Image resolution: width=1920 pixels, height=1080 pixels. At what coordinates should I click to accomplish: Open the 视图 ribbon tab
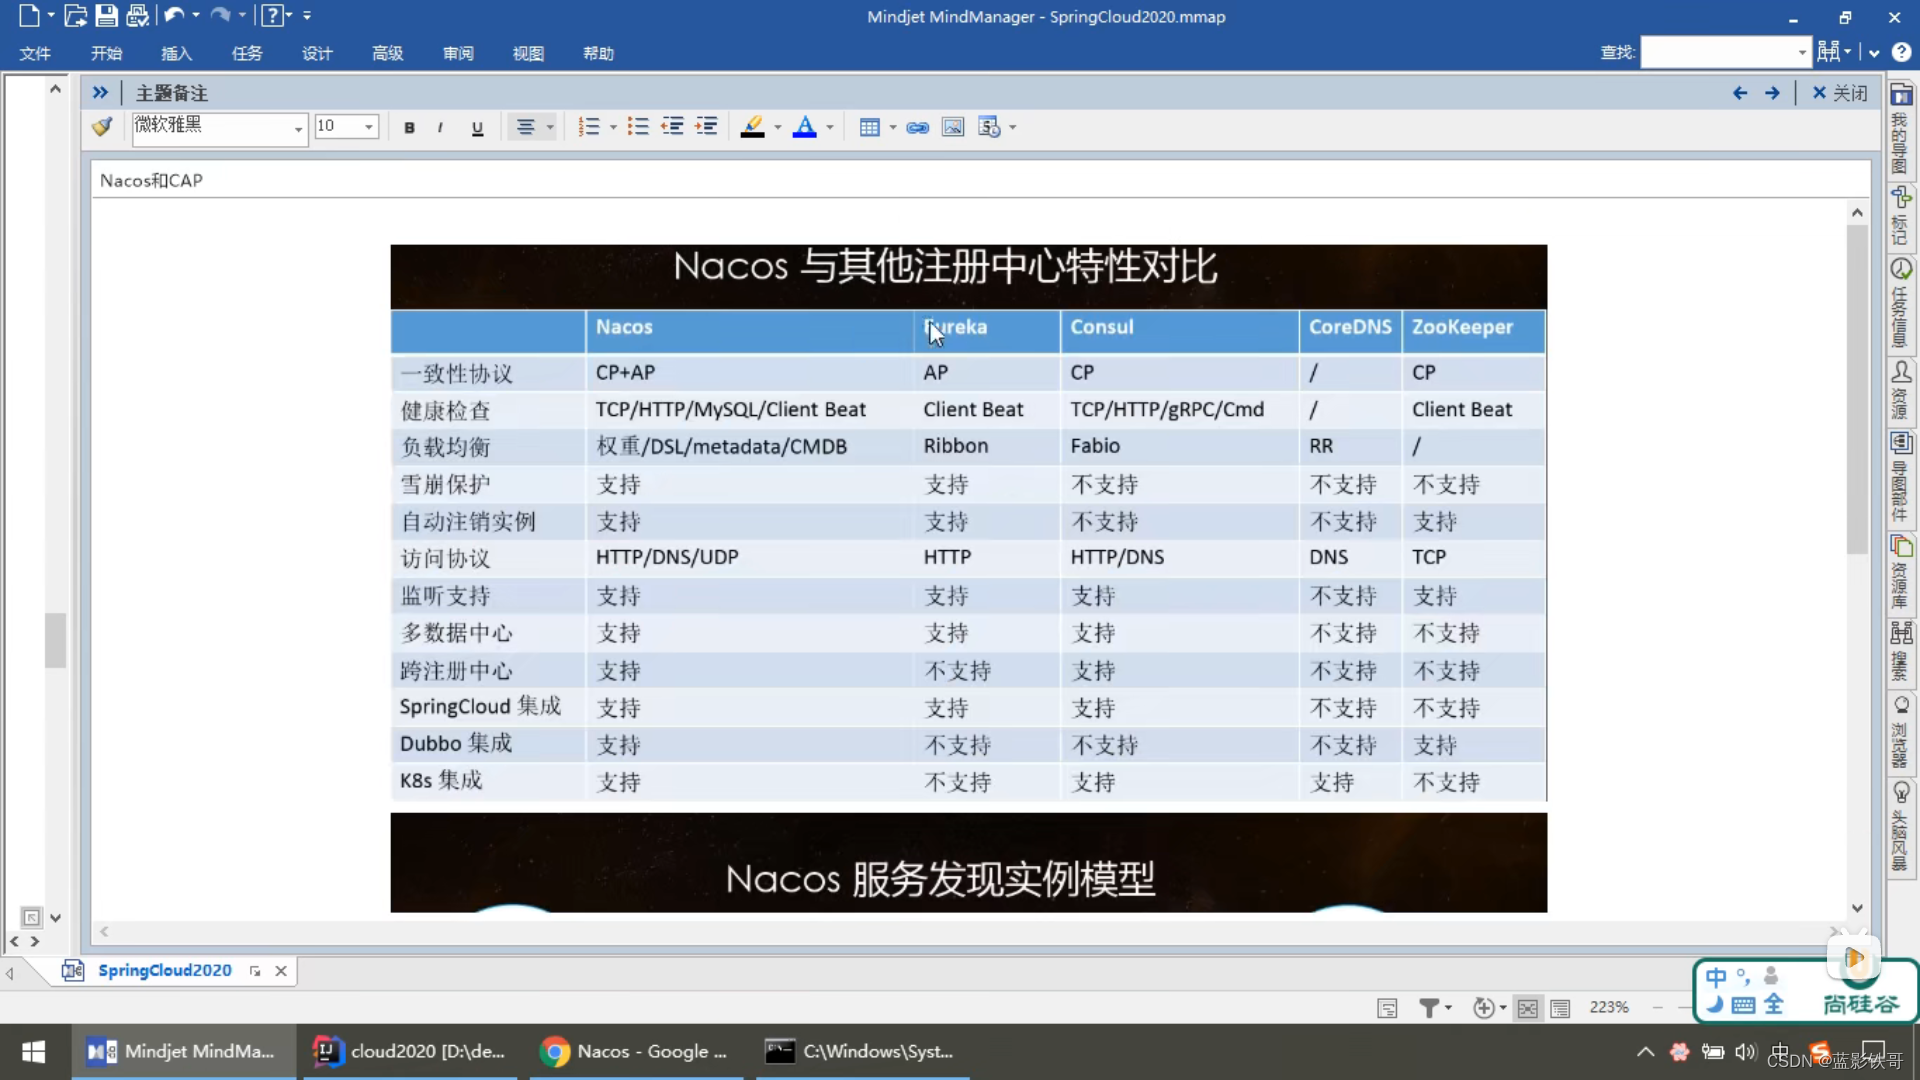pyautogui.click(x=528, y=53)
